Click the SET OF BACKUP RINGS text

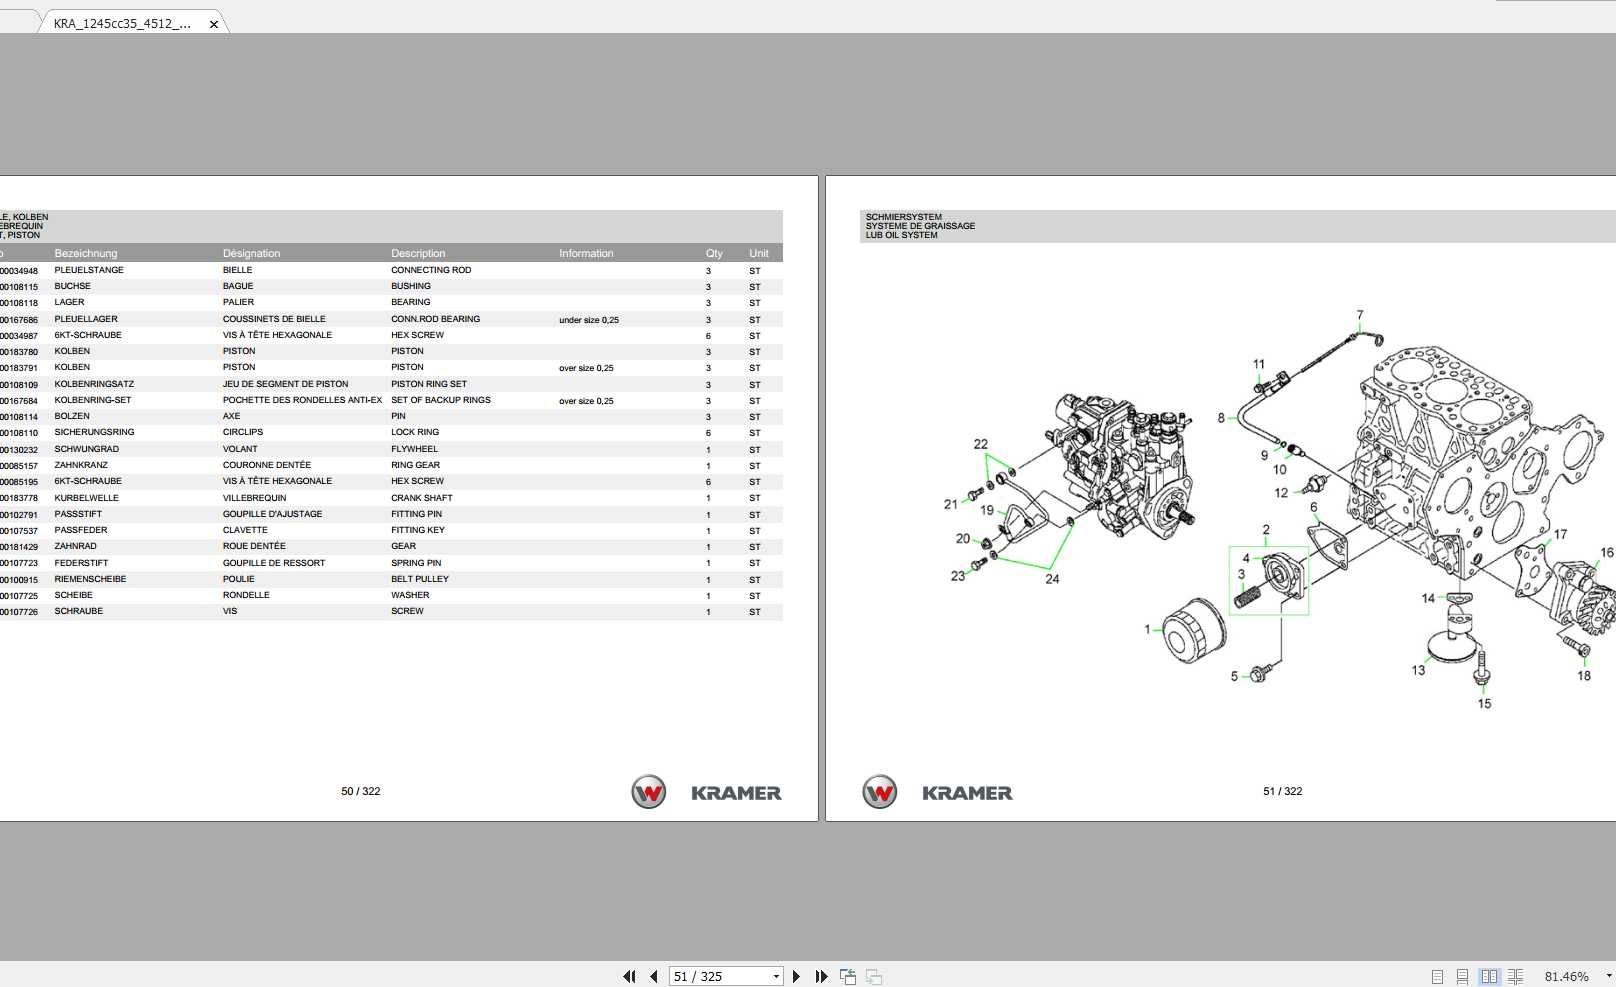(x=441, y=400)
